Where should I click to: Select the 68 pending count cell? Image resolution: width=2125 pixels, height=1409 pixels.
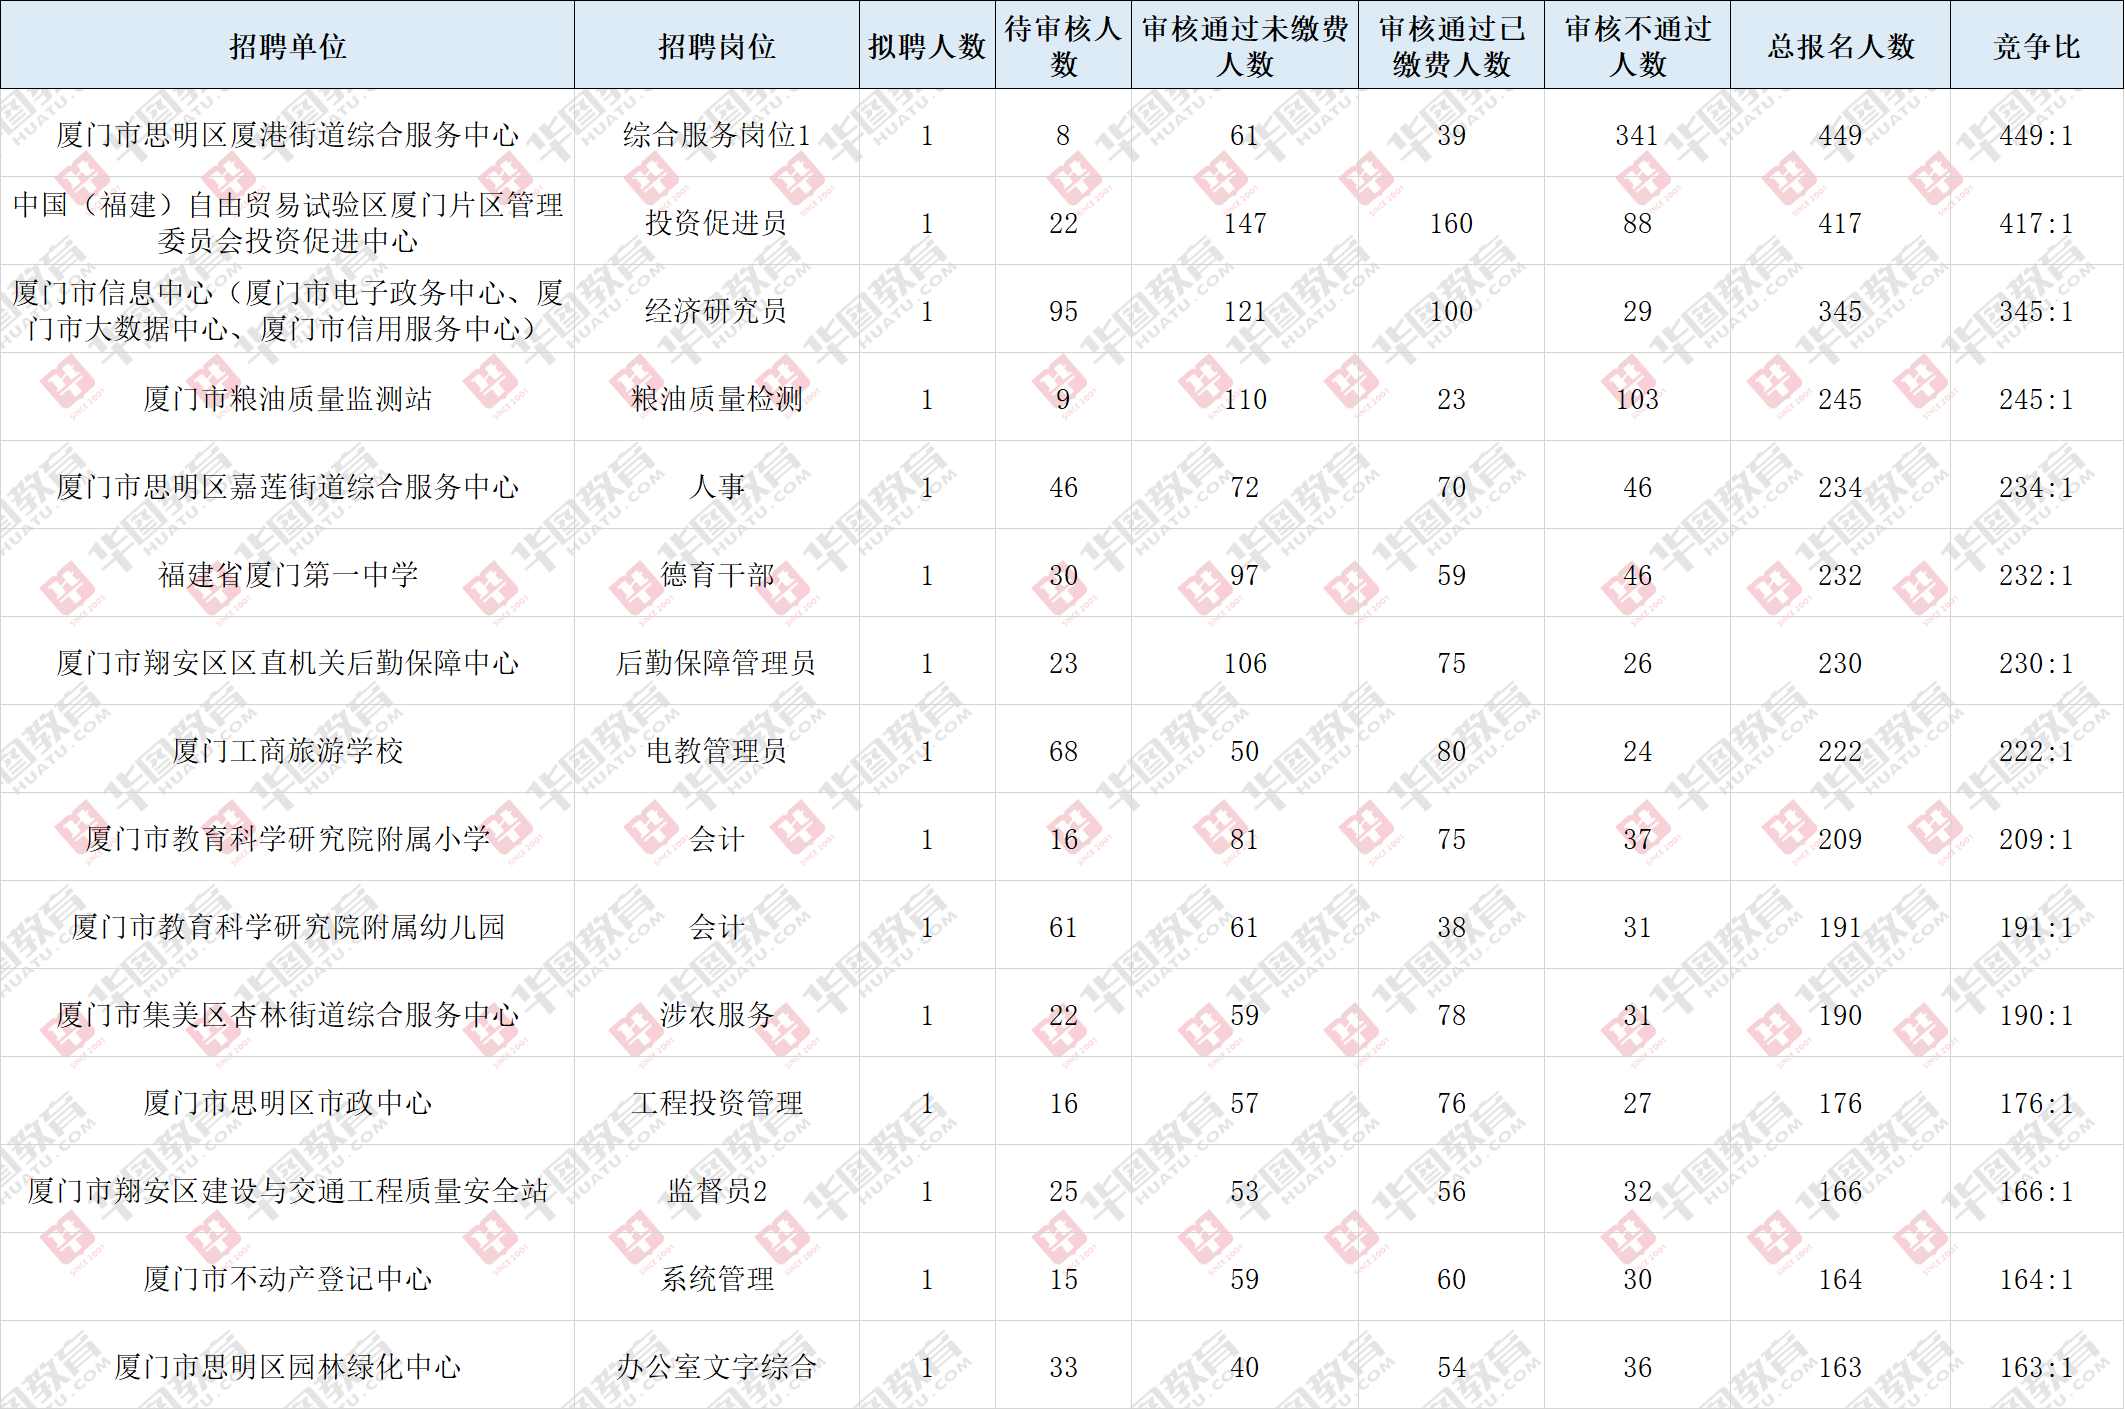point(1063,749)
